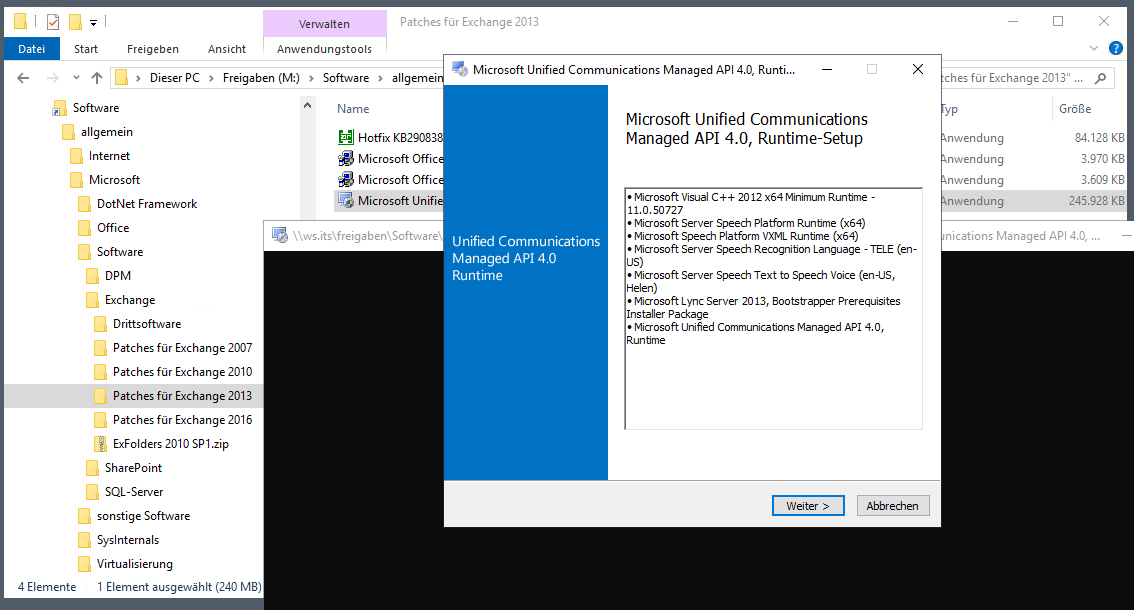The image size is (1134, 610).
Task: Click Weiter to continue the setup
Action: [x=808, y=506]
